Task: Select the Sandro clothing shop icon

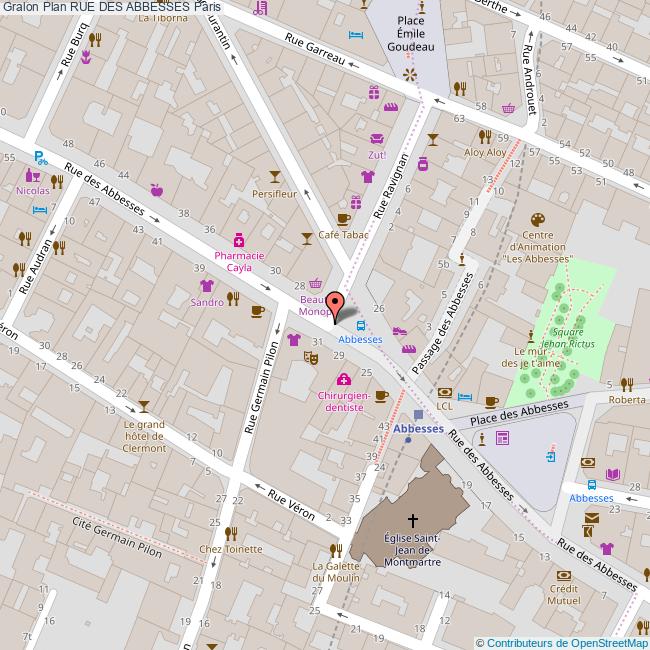Action: tap(207, 286)
